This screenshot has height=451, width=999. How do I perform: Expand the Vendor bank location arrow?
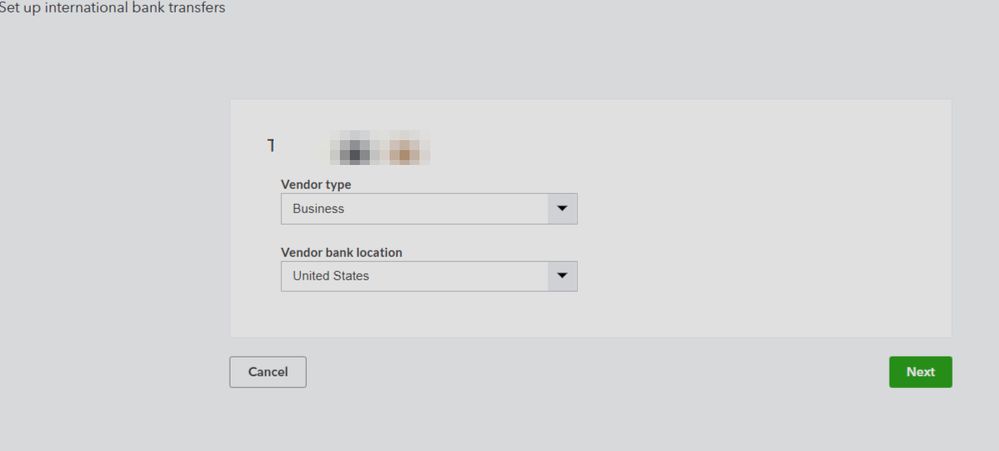click(562, 276)
